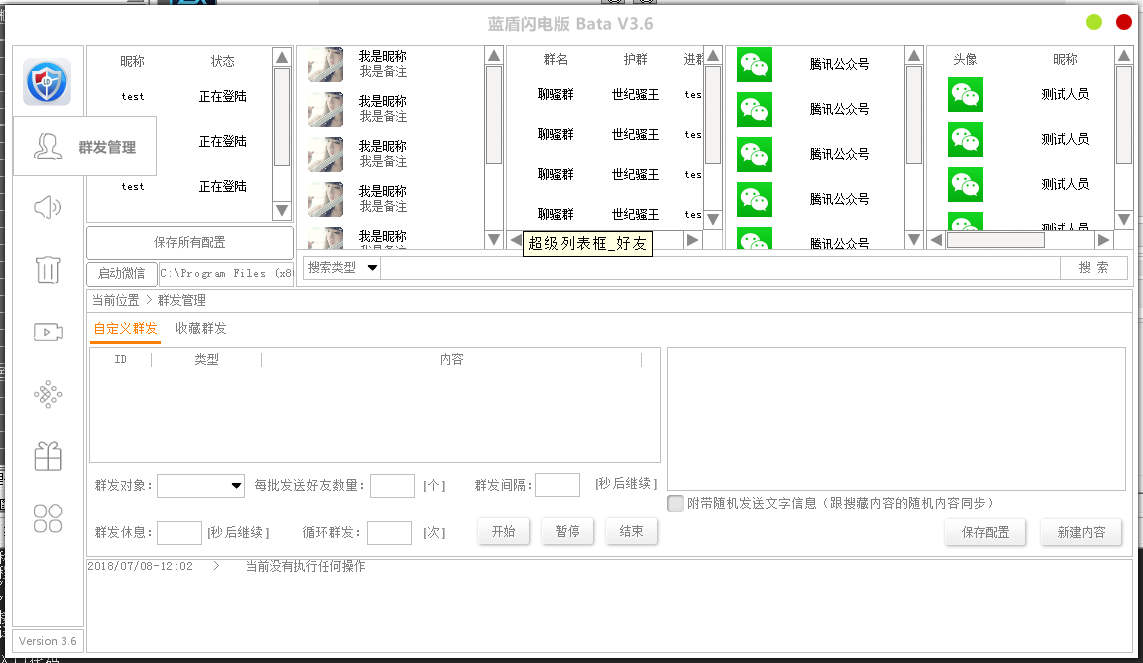Click the horizontal scrollbar thumb under 测试人员 list
This screenshot has height=663, width=1143.
coord(995,240)
